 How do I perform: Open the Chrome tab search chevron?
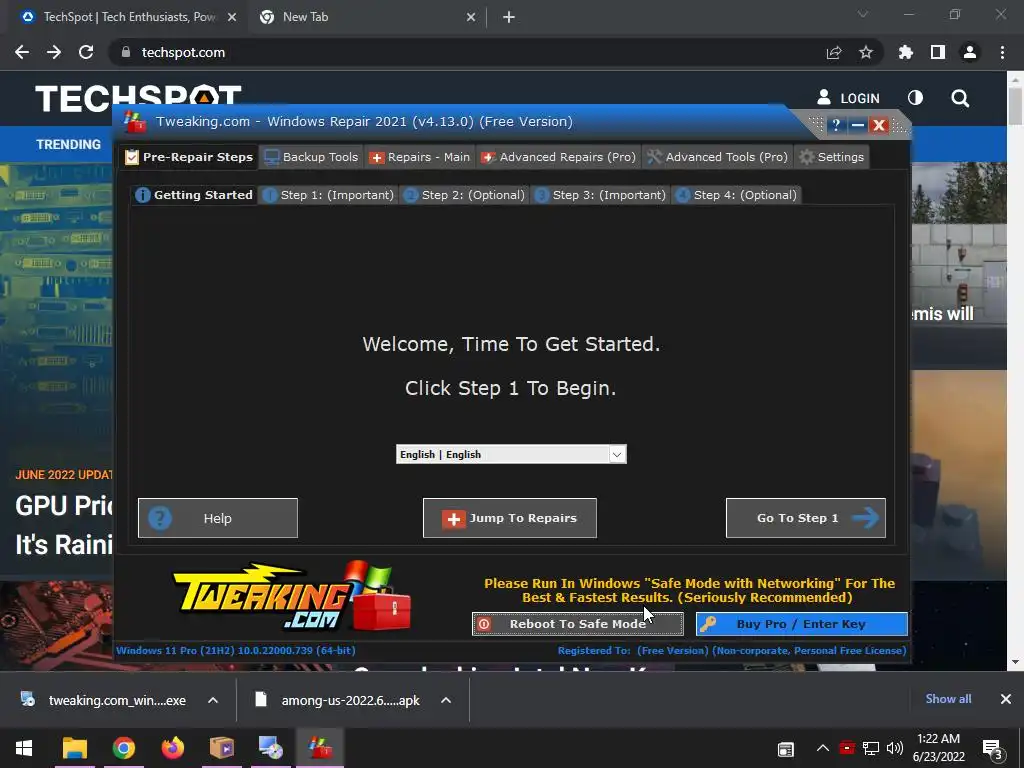[863, 14]
